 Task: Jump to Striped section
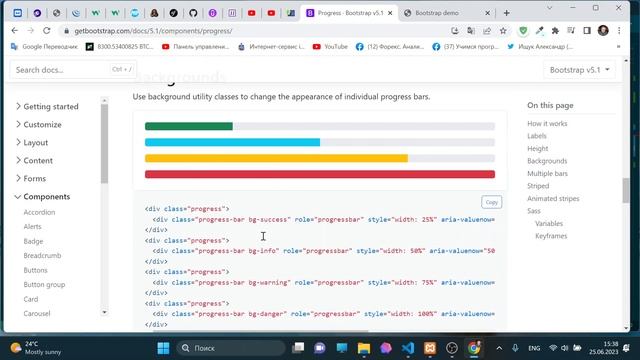click(x=538, y=186)
